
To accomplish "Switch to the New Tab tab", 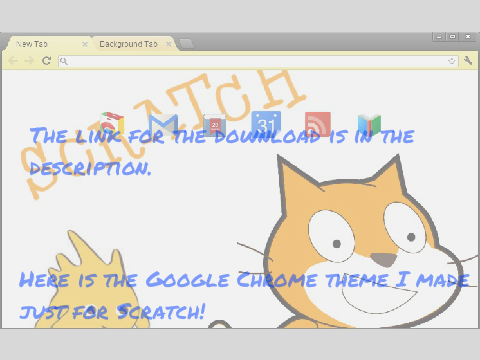I will click(x=48, y=44).
